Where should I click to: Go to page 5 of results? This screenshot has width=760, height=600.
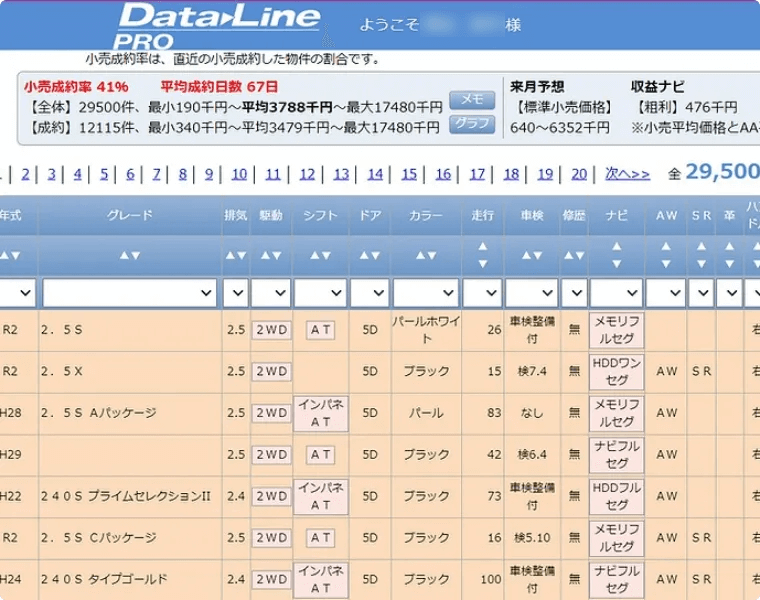[x=104, y=174]
